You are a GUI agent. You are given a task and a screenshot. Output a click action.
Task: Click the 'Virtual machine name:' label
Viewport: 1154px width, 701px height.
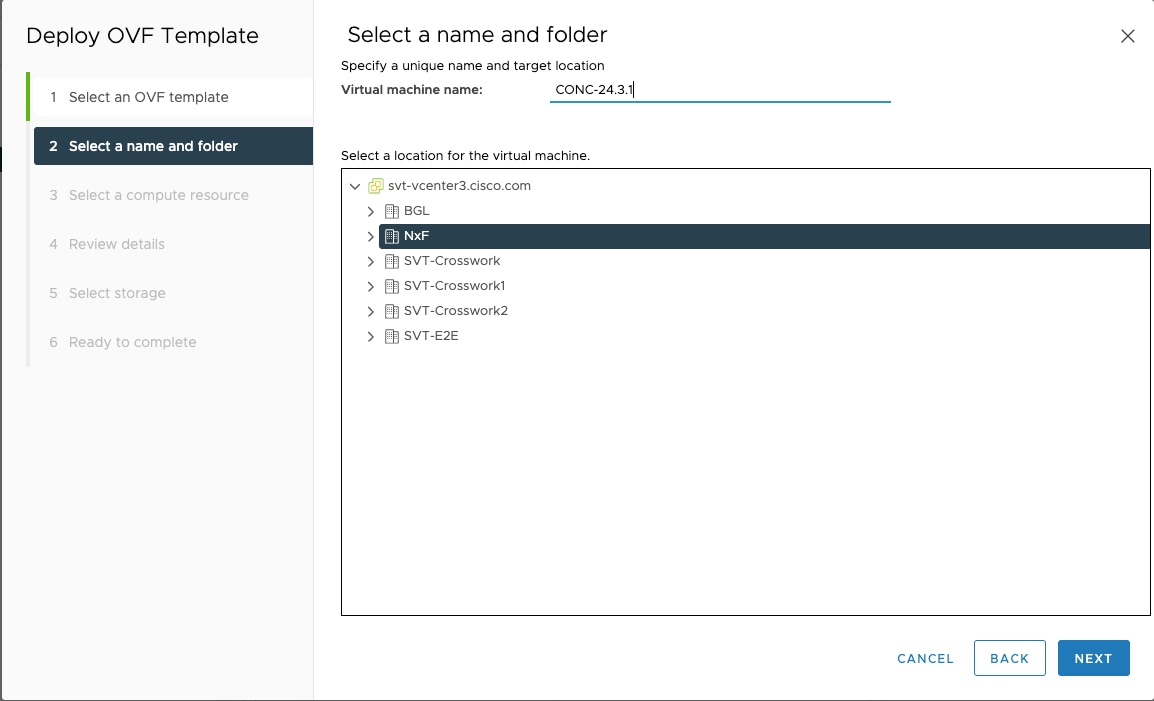[412, 90]
